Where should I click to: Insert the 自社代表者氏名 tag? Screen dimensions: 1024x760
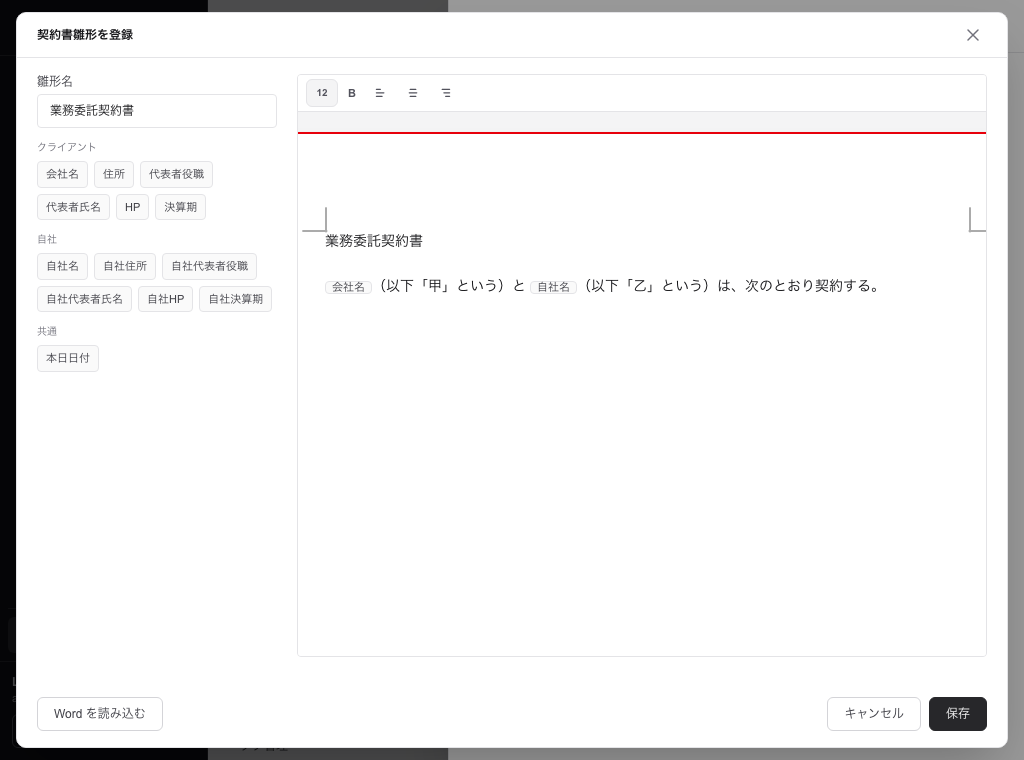click(84, 299)
